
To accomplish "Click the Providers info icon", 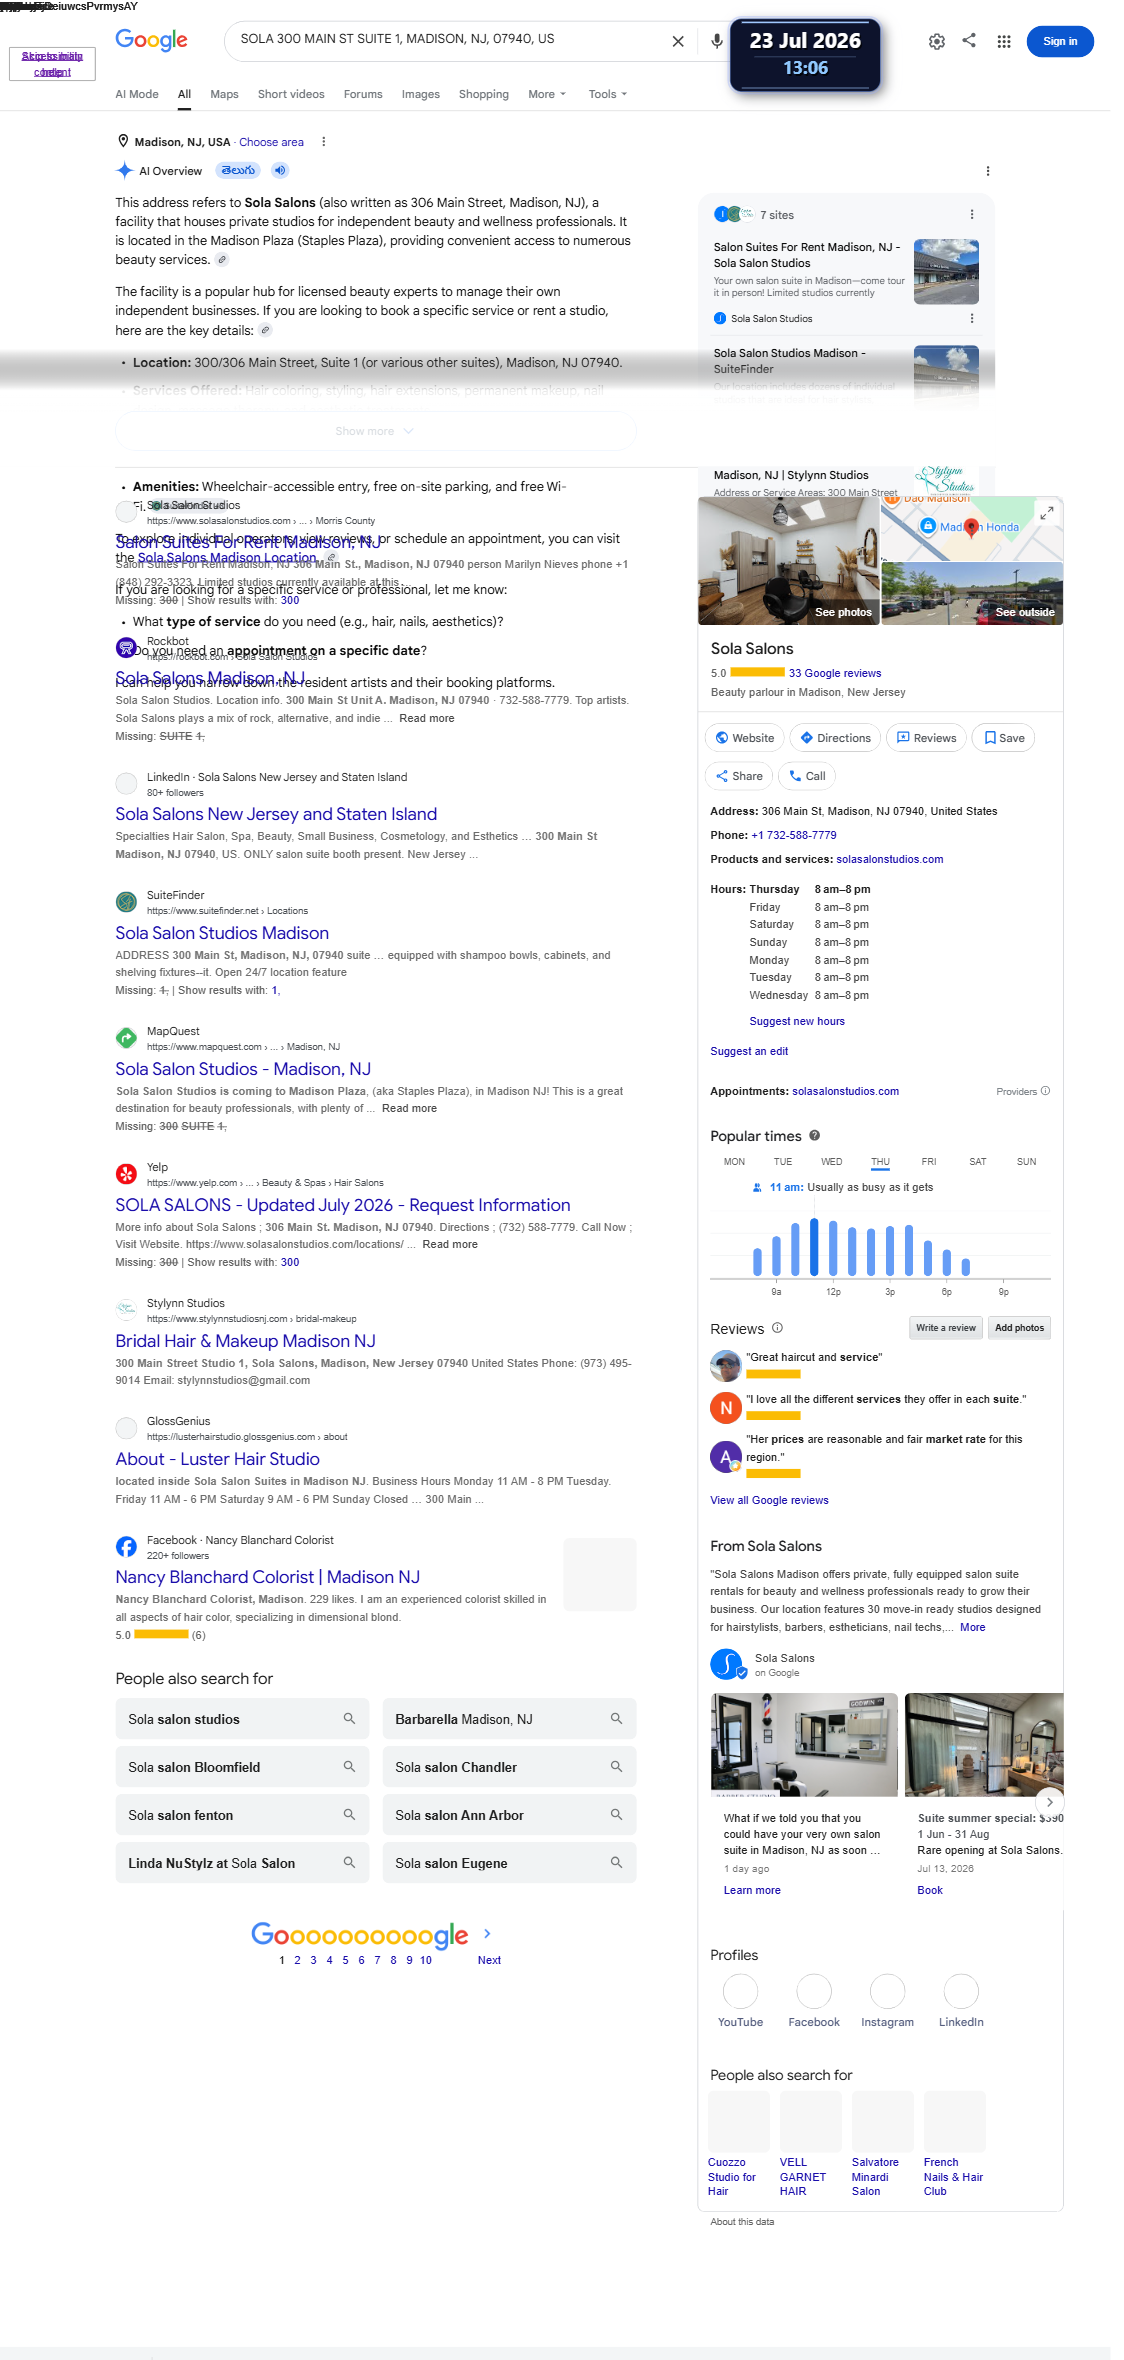I will coord(1045,1091).
